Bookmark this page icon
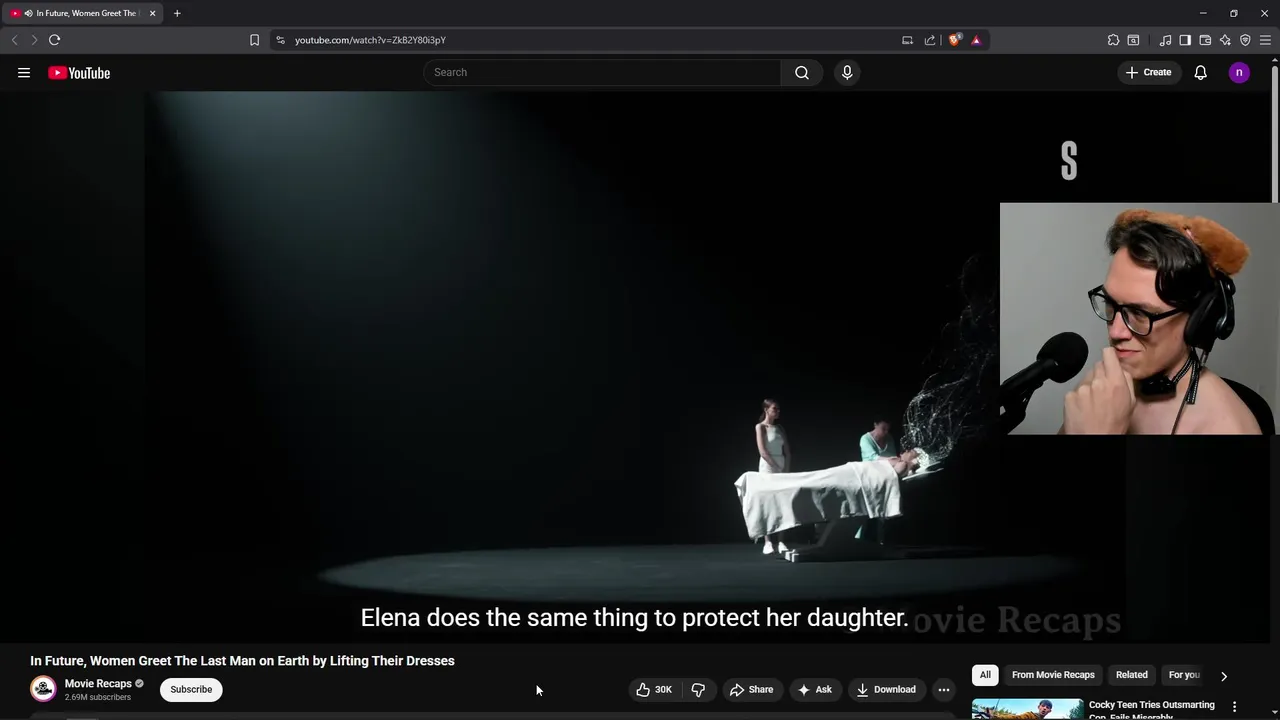1280x720 pixels. [254, 40]
